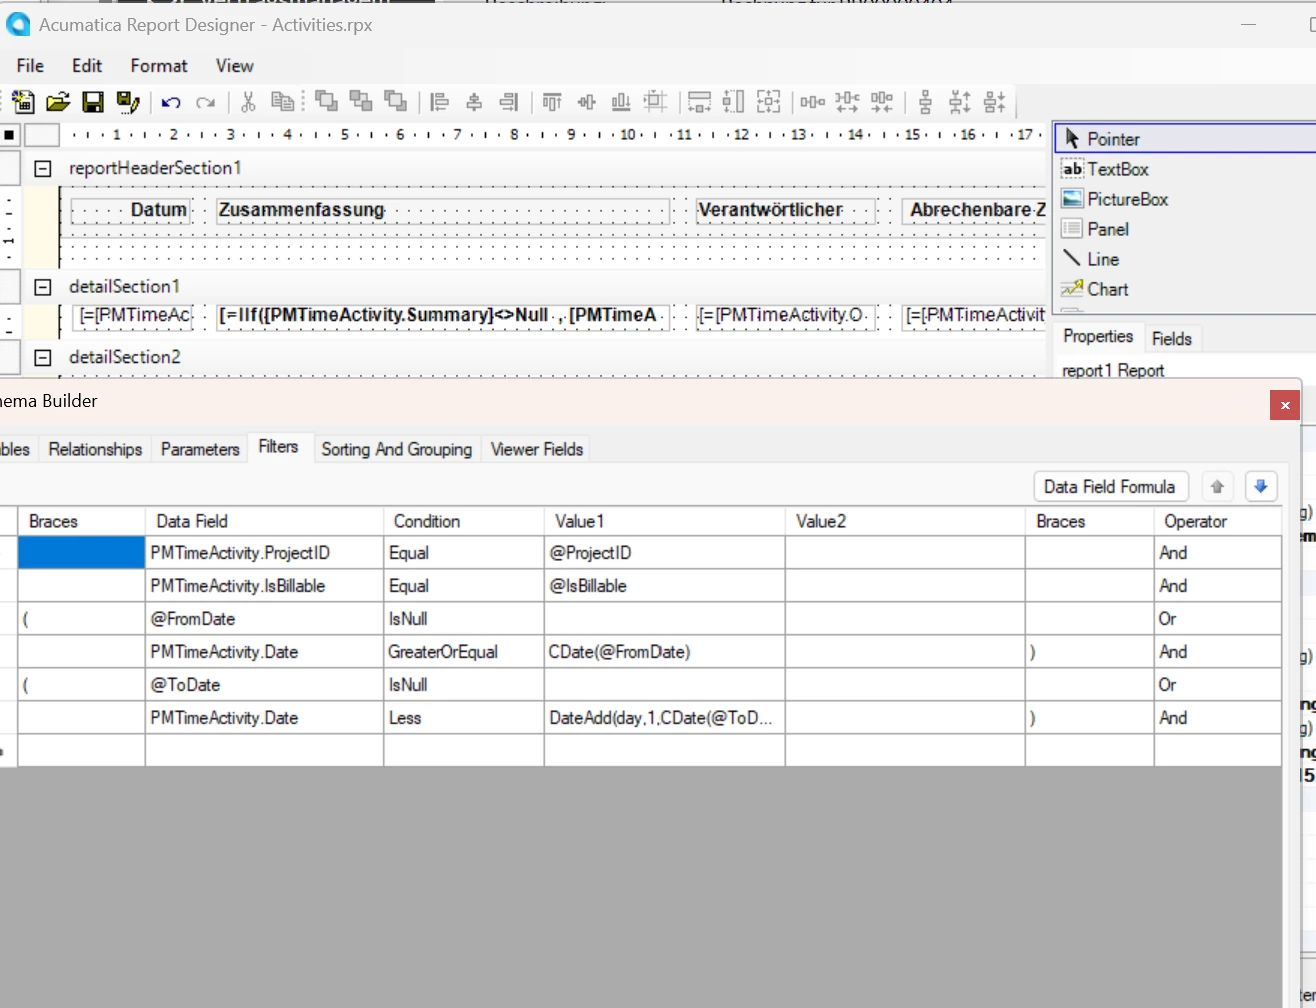Click the Align Rights toolbar icon
1316x1008 pixels.
point(509,101)
